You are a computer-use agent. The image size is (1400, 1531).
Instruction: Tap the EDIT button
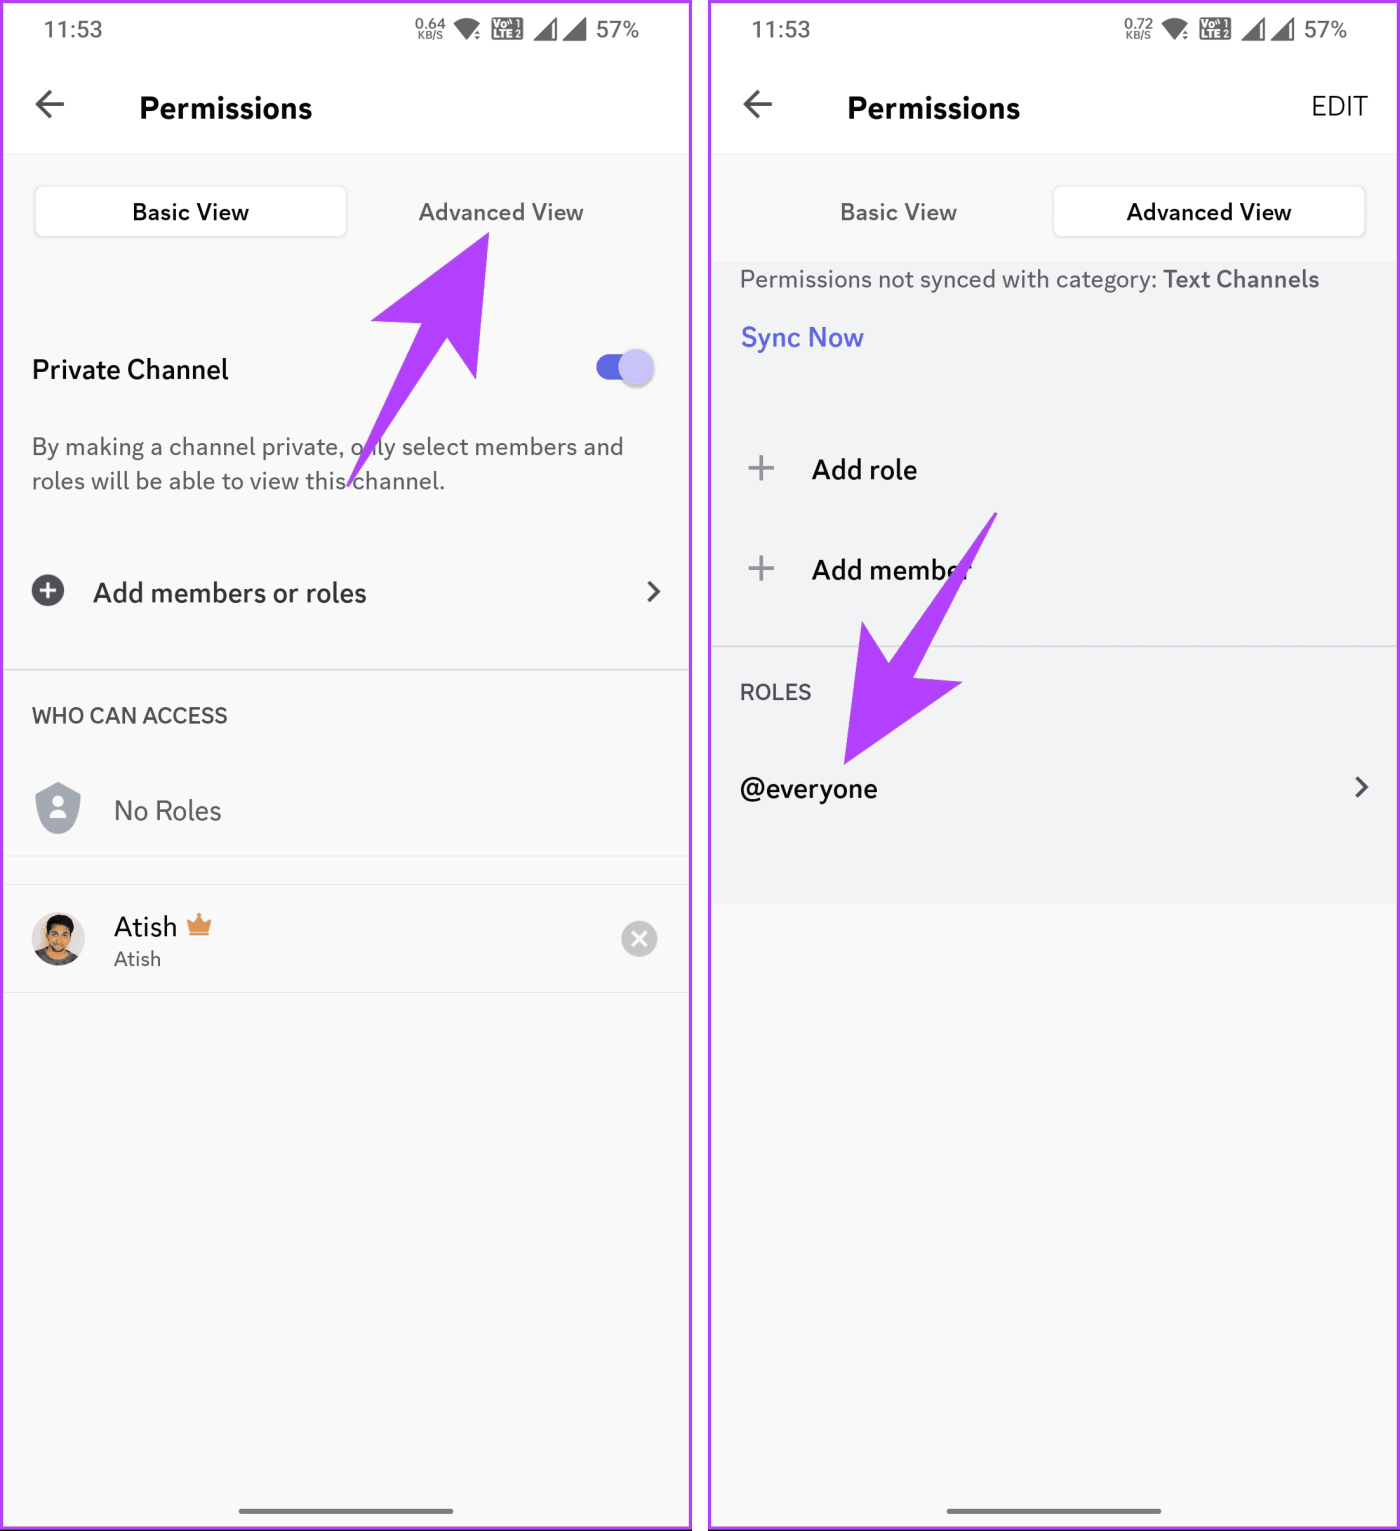tap(1339, 106)
